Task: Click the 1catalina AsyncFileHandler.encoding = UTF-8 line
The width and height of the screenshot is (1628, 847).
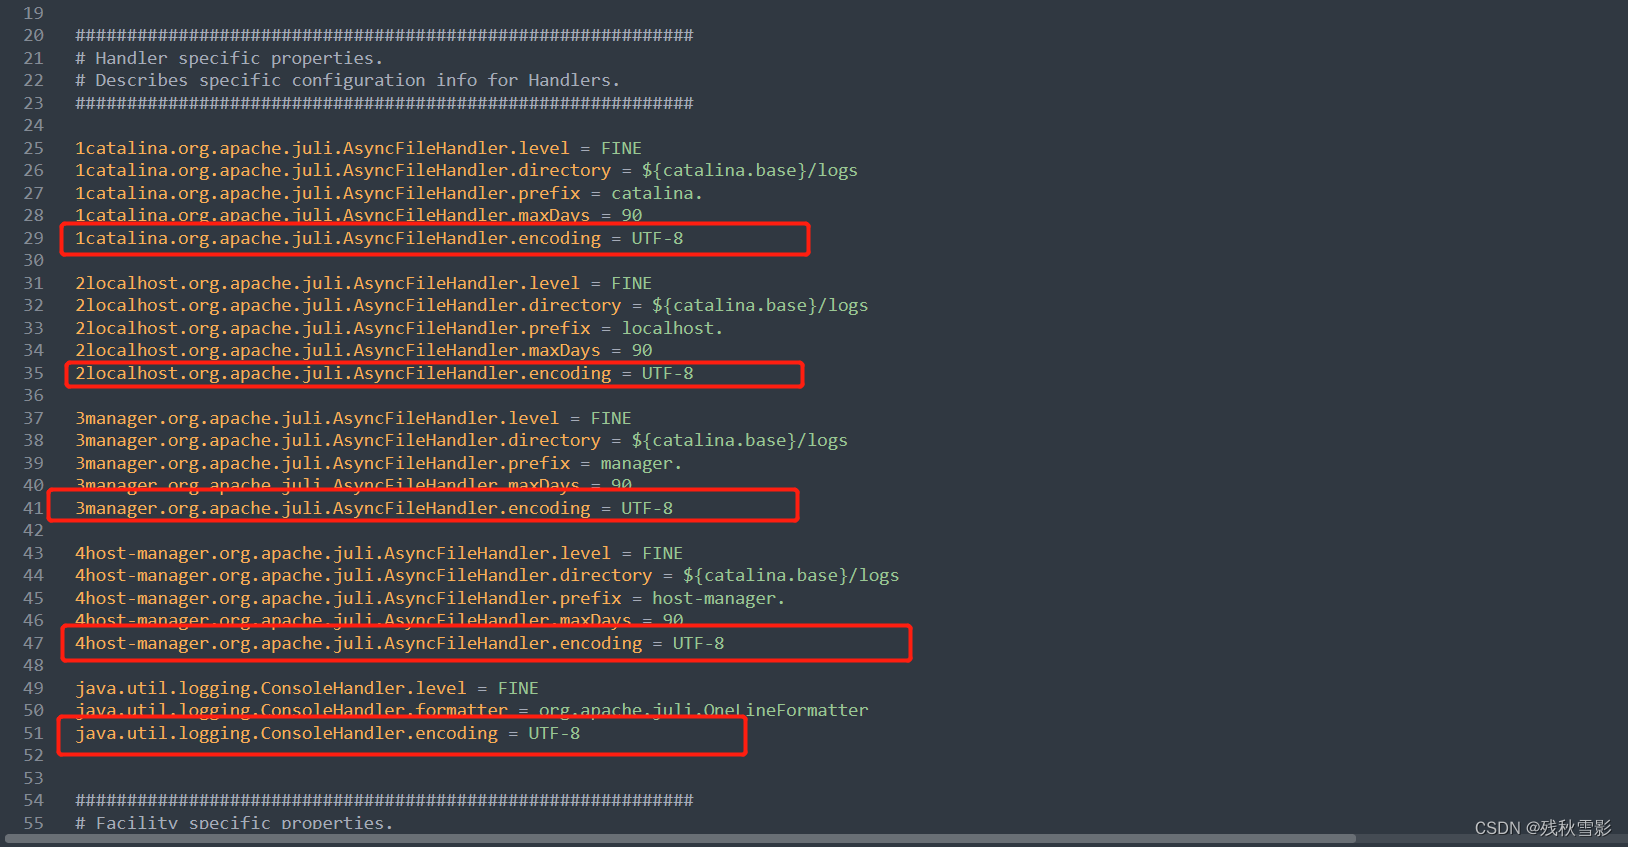Action: point(379,238)
